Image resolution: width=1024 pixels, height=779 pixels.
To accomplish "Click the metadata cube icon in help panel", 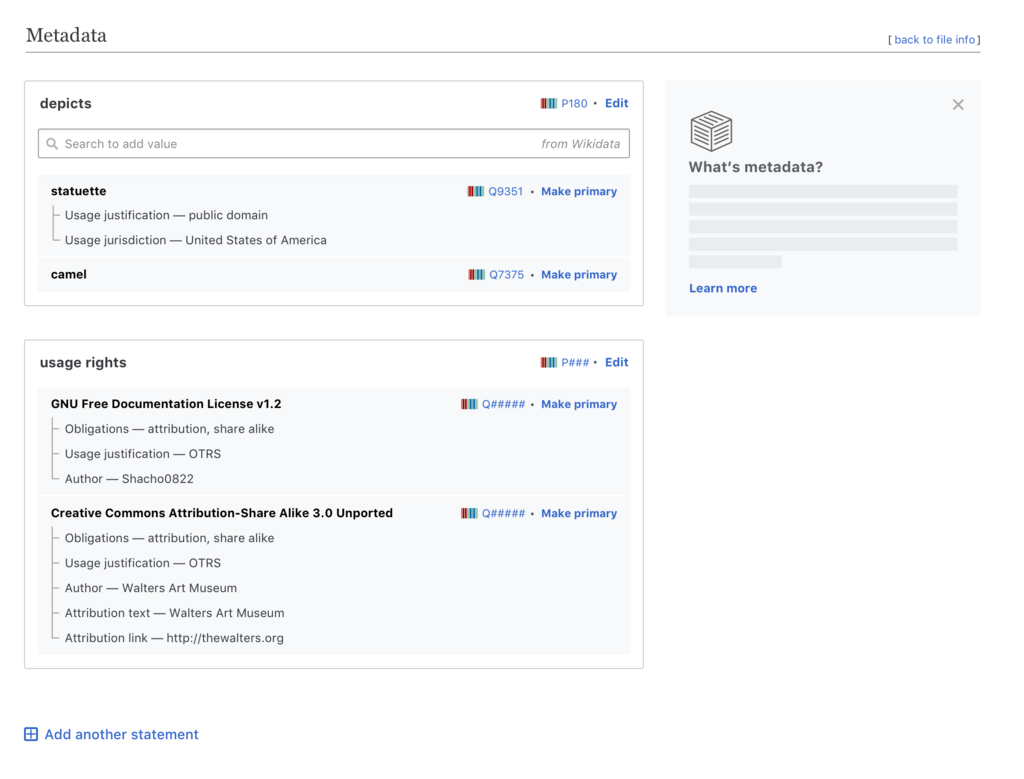I will tap(711, 131).
